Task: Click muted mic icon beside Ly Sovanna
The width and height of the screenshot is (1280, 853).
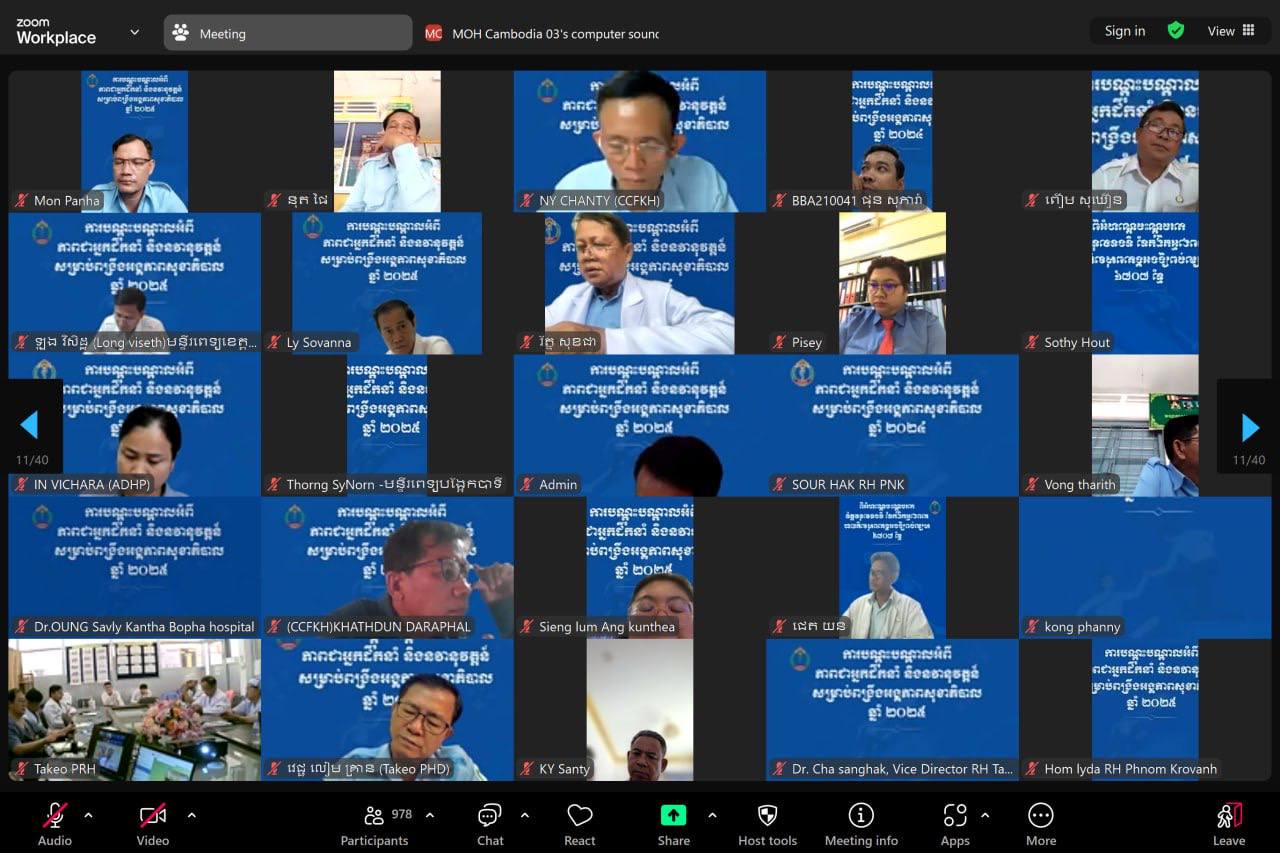Action: click(x=274, y=342)
